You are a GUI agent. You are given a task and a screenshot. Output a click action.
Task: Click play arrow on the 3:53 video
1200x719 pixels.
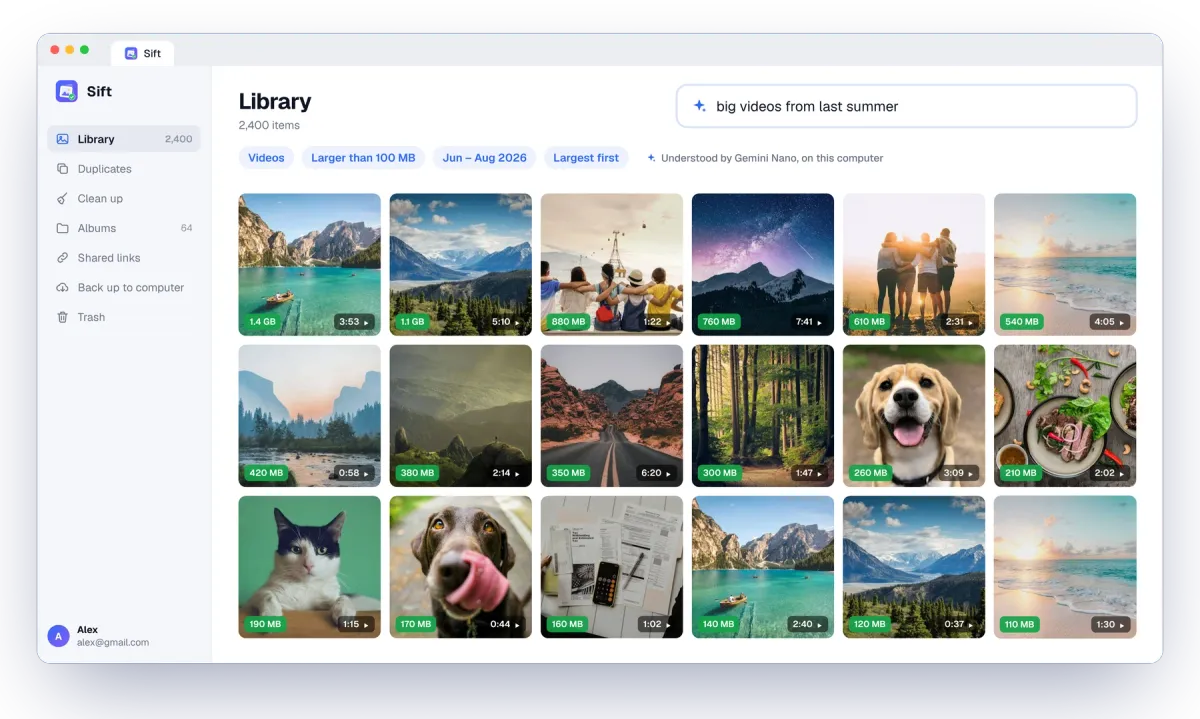click(367, 322)
